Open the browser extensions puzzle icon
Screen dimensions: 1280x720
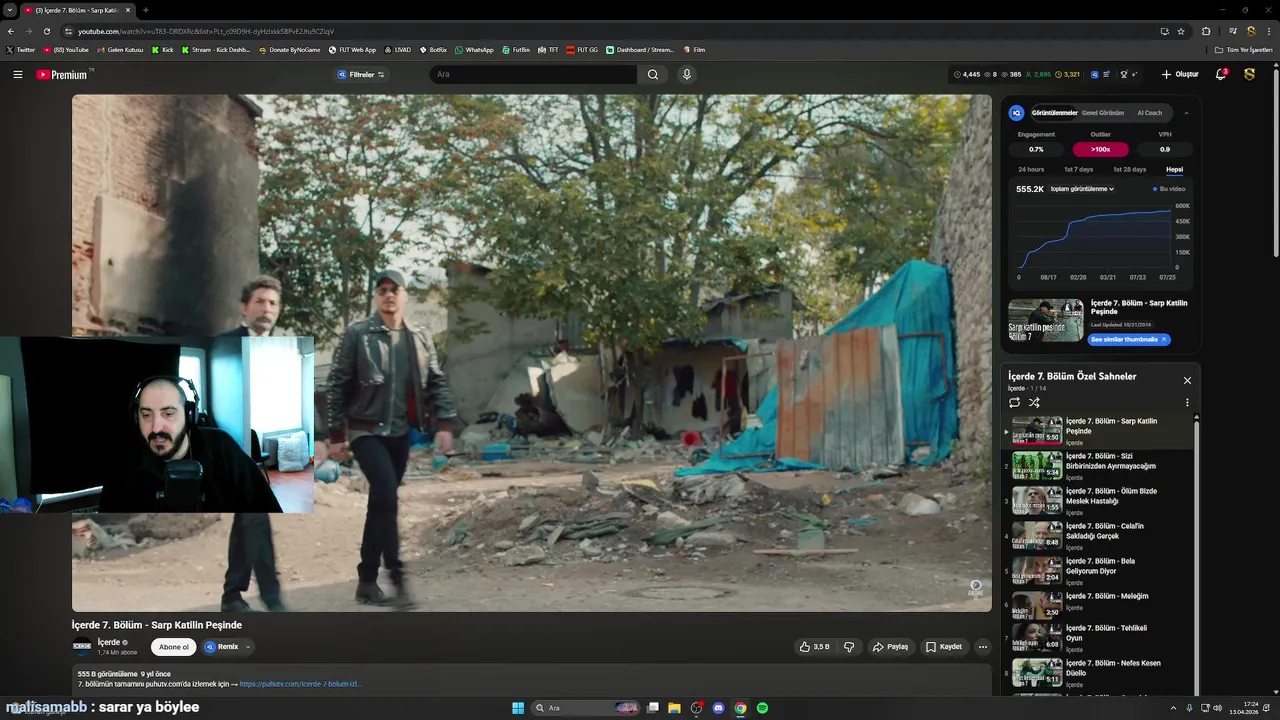[1206, 31]
